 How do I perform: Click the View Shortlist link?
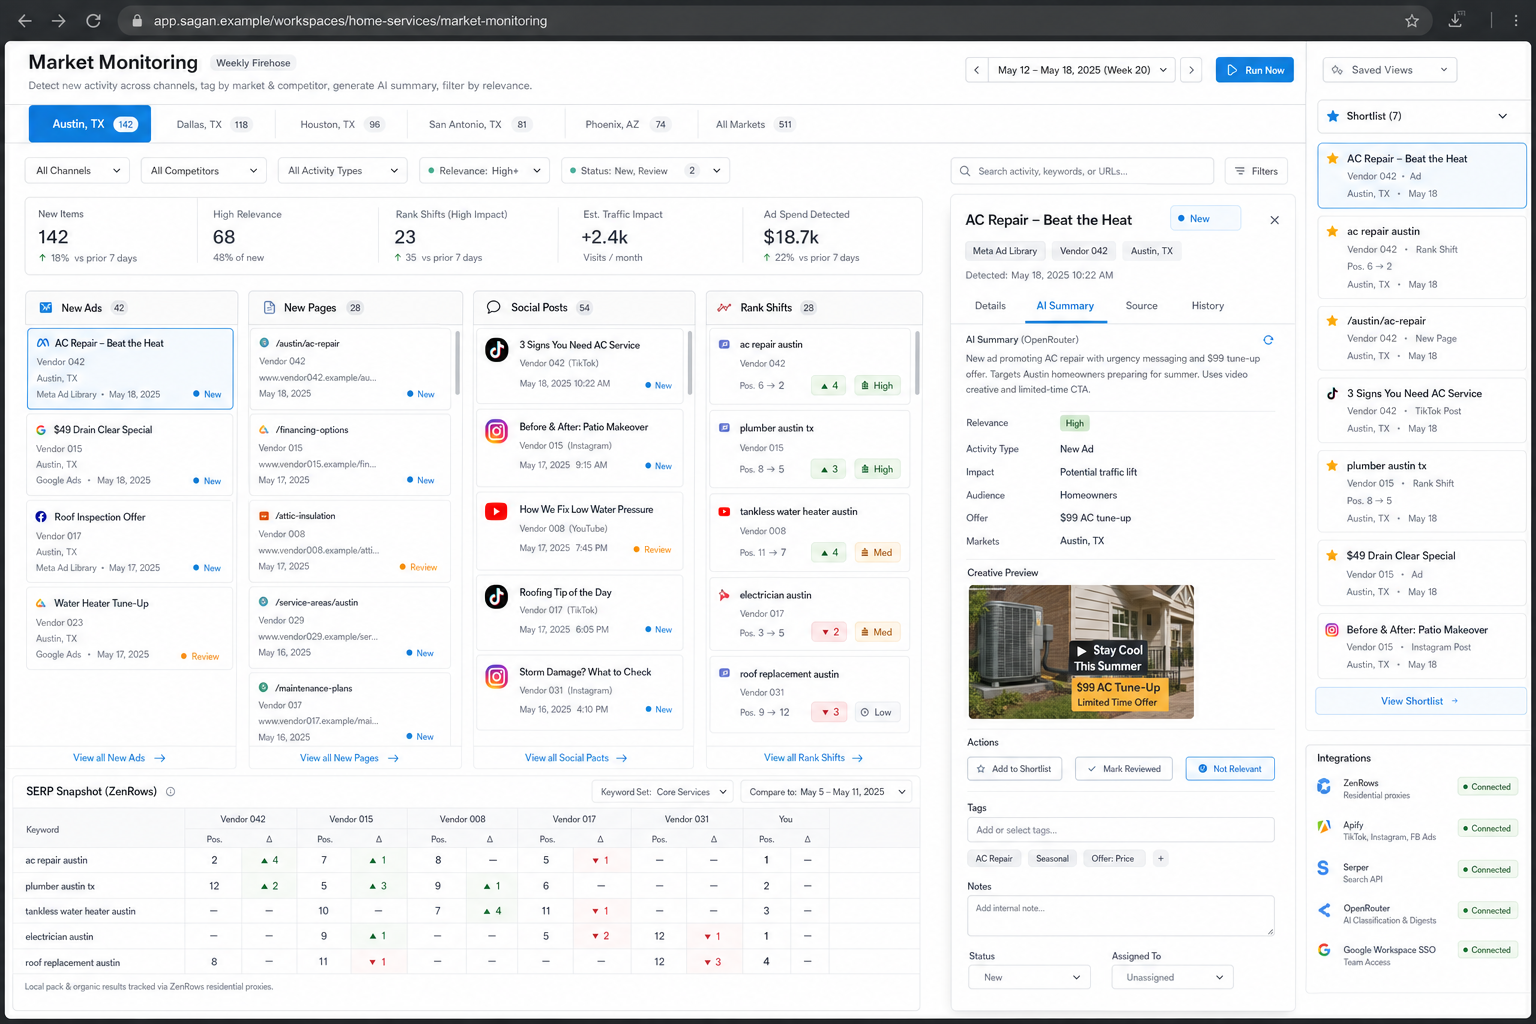click(x=1420, y=701)
